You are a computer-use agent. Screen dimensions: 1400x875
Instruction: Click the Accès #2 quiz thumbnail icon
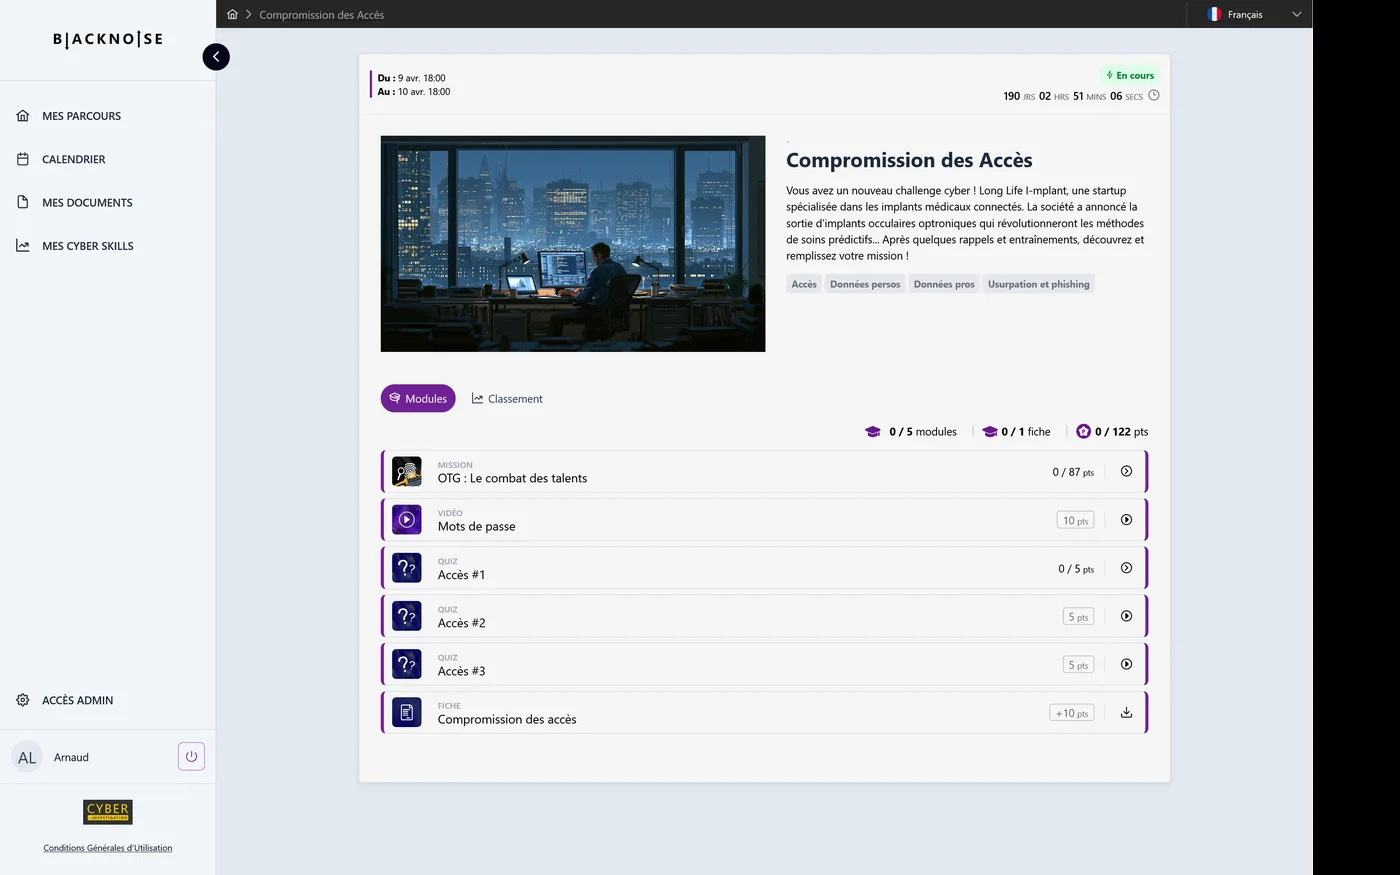click(407, 616)
